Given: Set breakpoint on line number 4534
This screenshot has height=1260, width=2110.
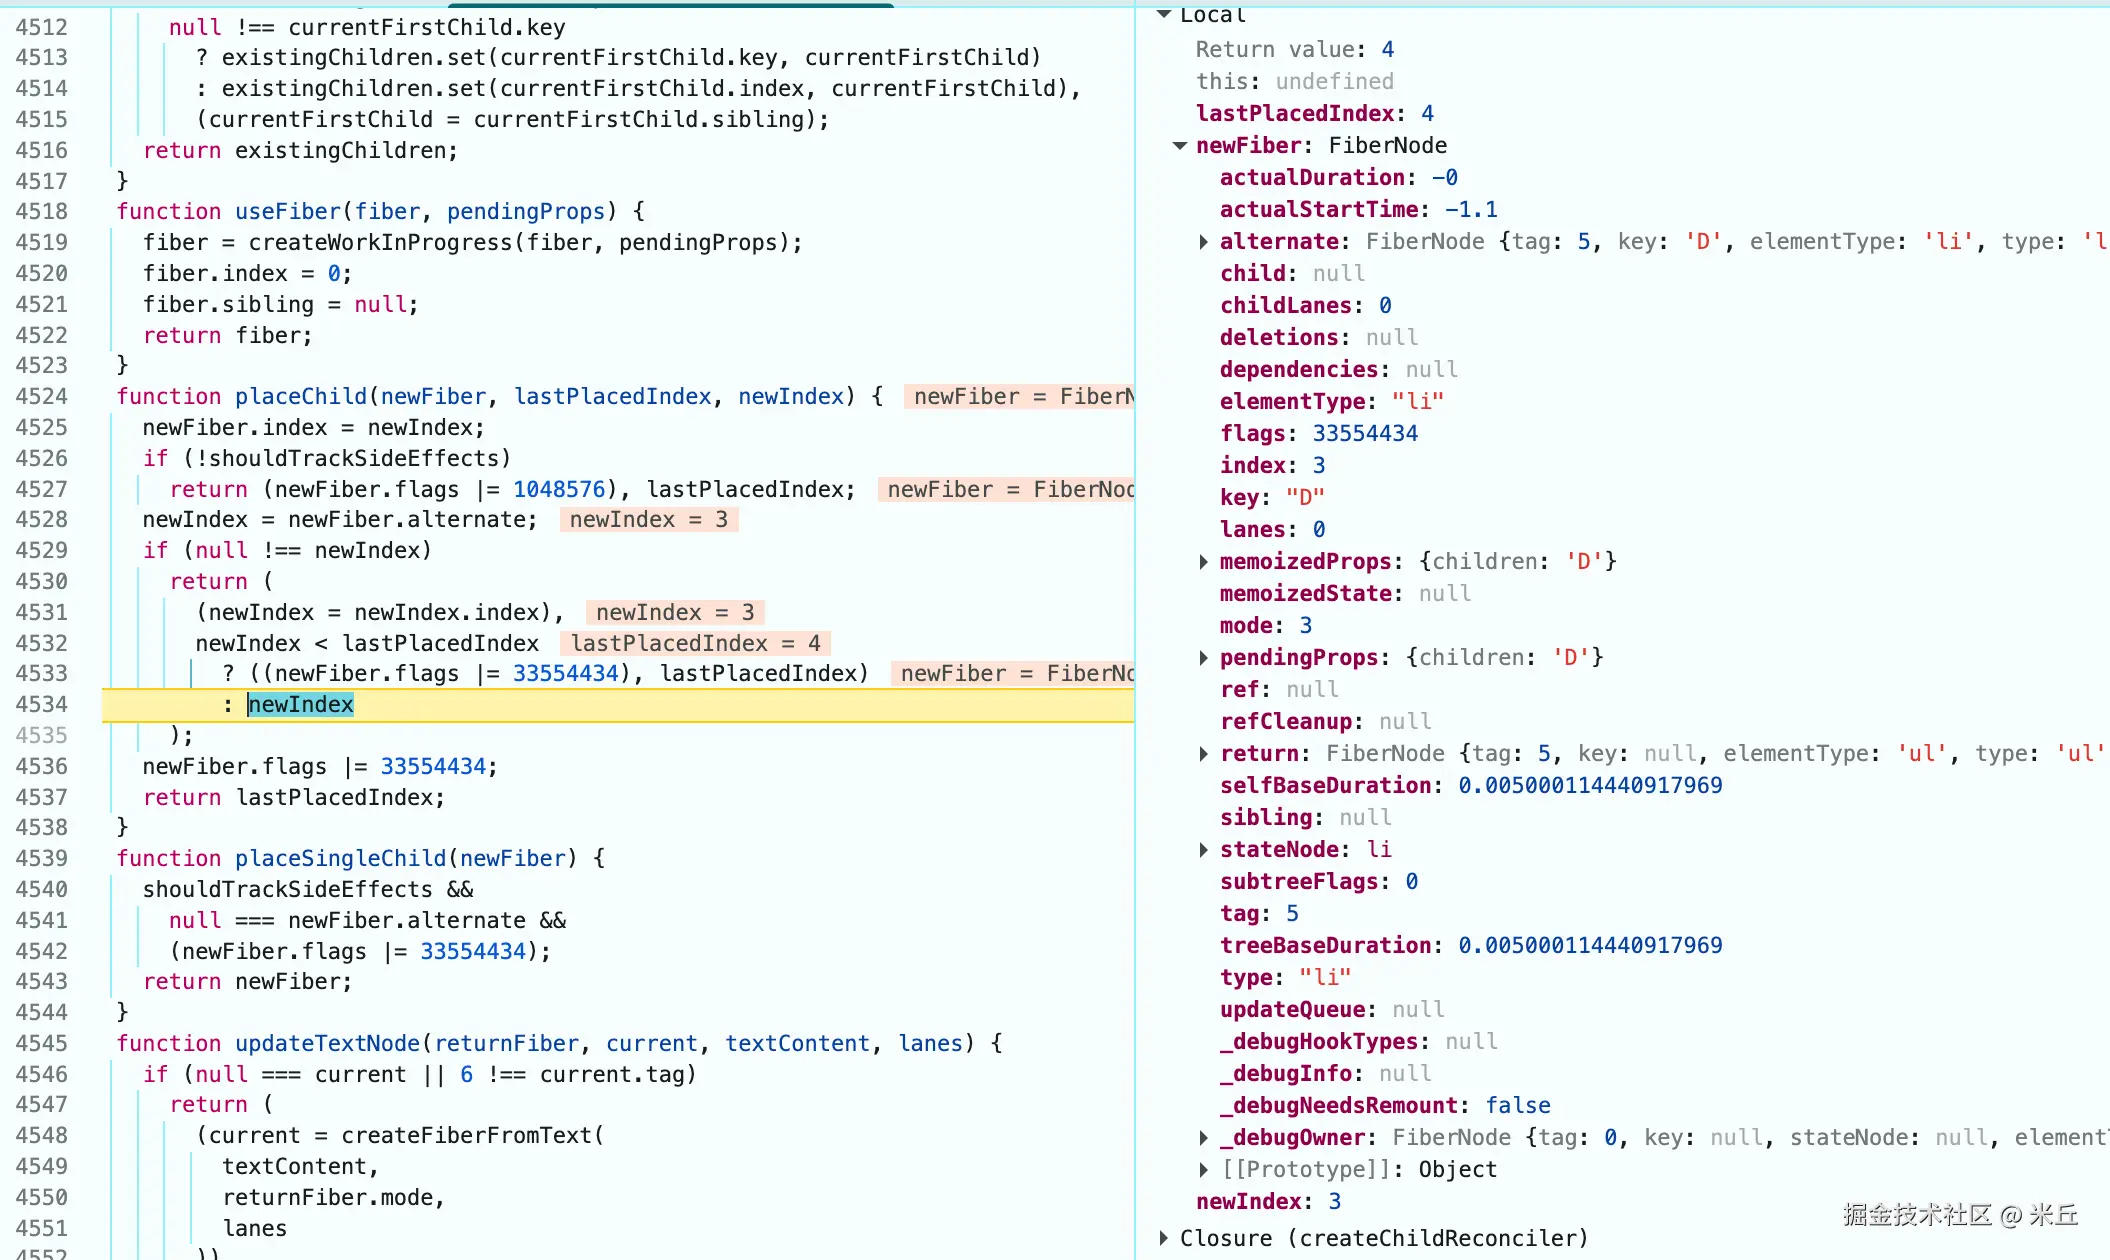Looking at the screenshot, I should (41, 705).
